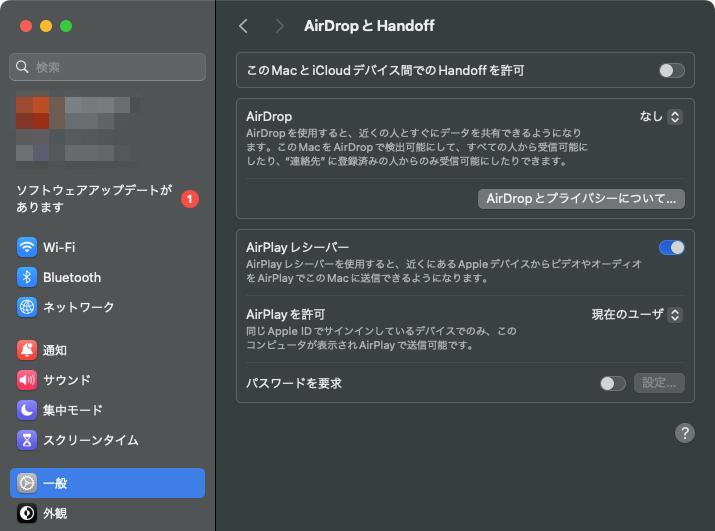The image size is (715, 531).
Task: Toggle the パスワードを要求 switch
Action: tap(613, 383)
